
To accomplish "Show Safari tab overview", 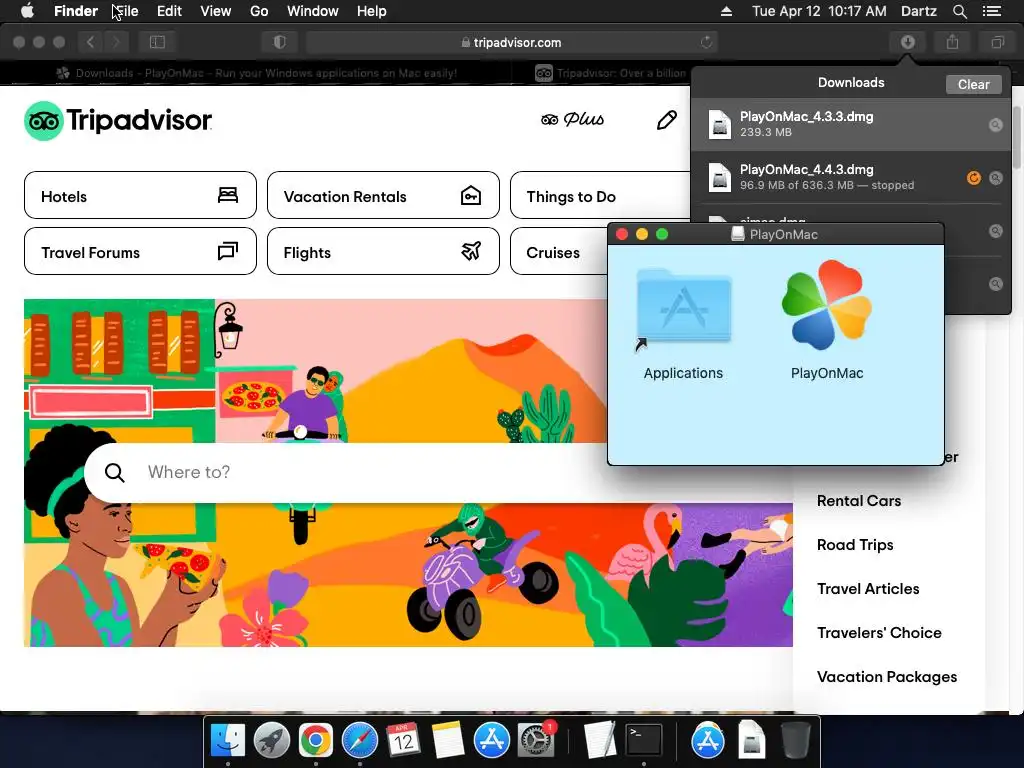I will coord(997,42).
